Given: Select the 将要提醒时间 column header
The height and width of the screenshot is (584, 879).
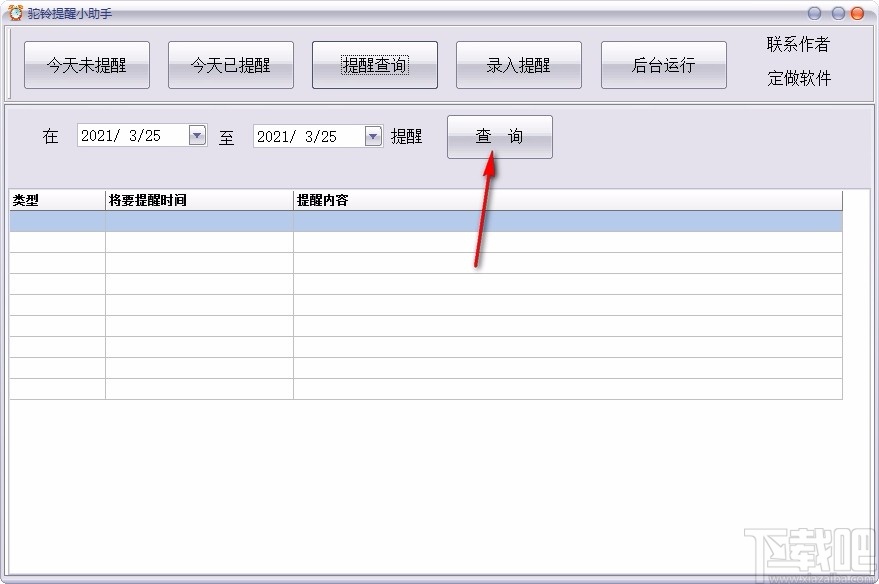Looking at the screenshot, I should pyautogui.click(x=150, y=199).
